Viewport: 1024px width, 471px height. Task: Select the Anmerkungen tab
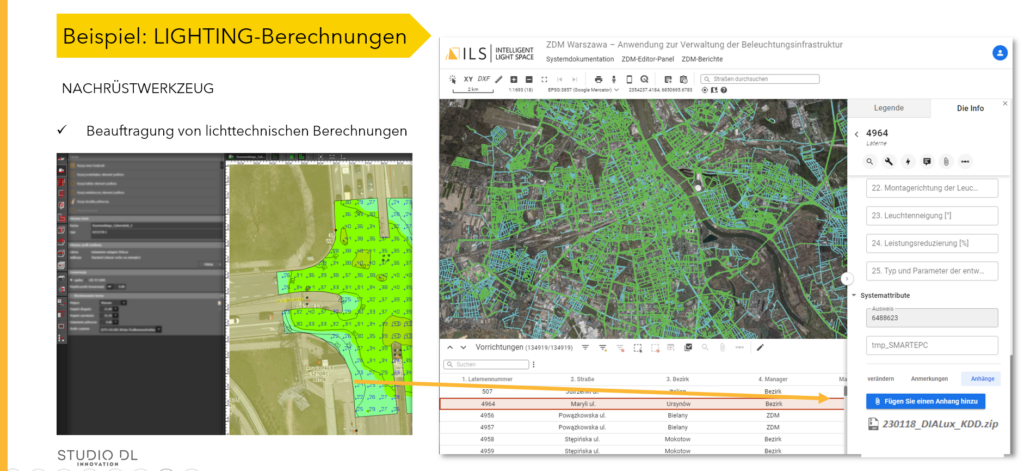pos(928,379)
